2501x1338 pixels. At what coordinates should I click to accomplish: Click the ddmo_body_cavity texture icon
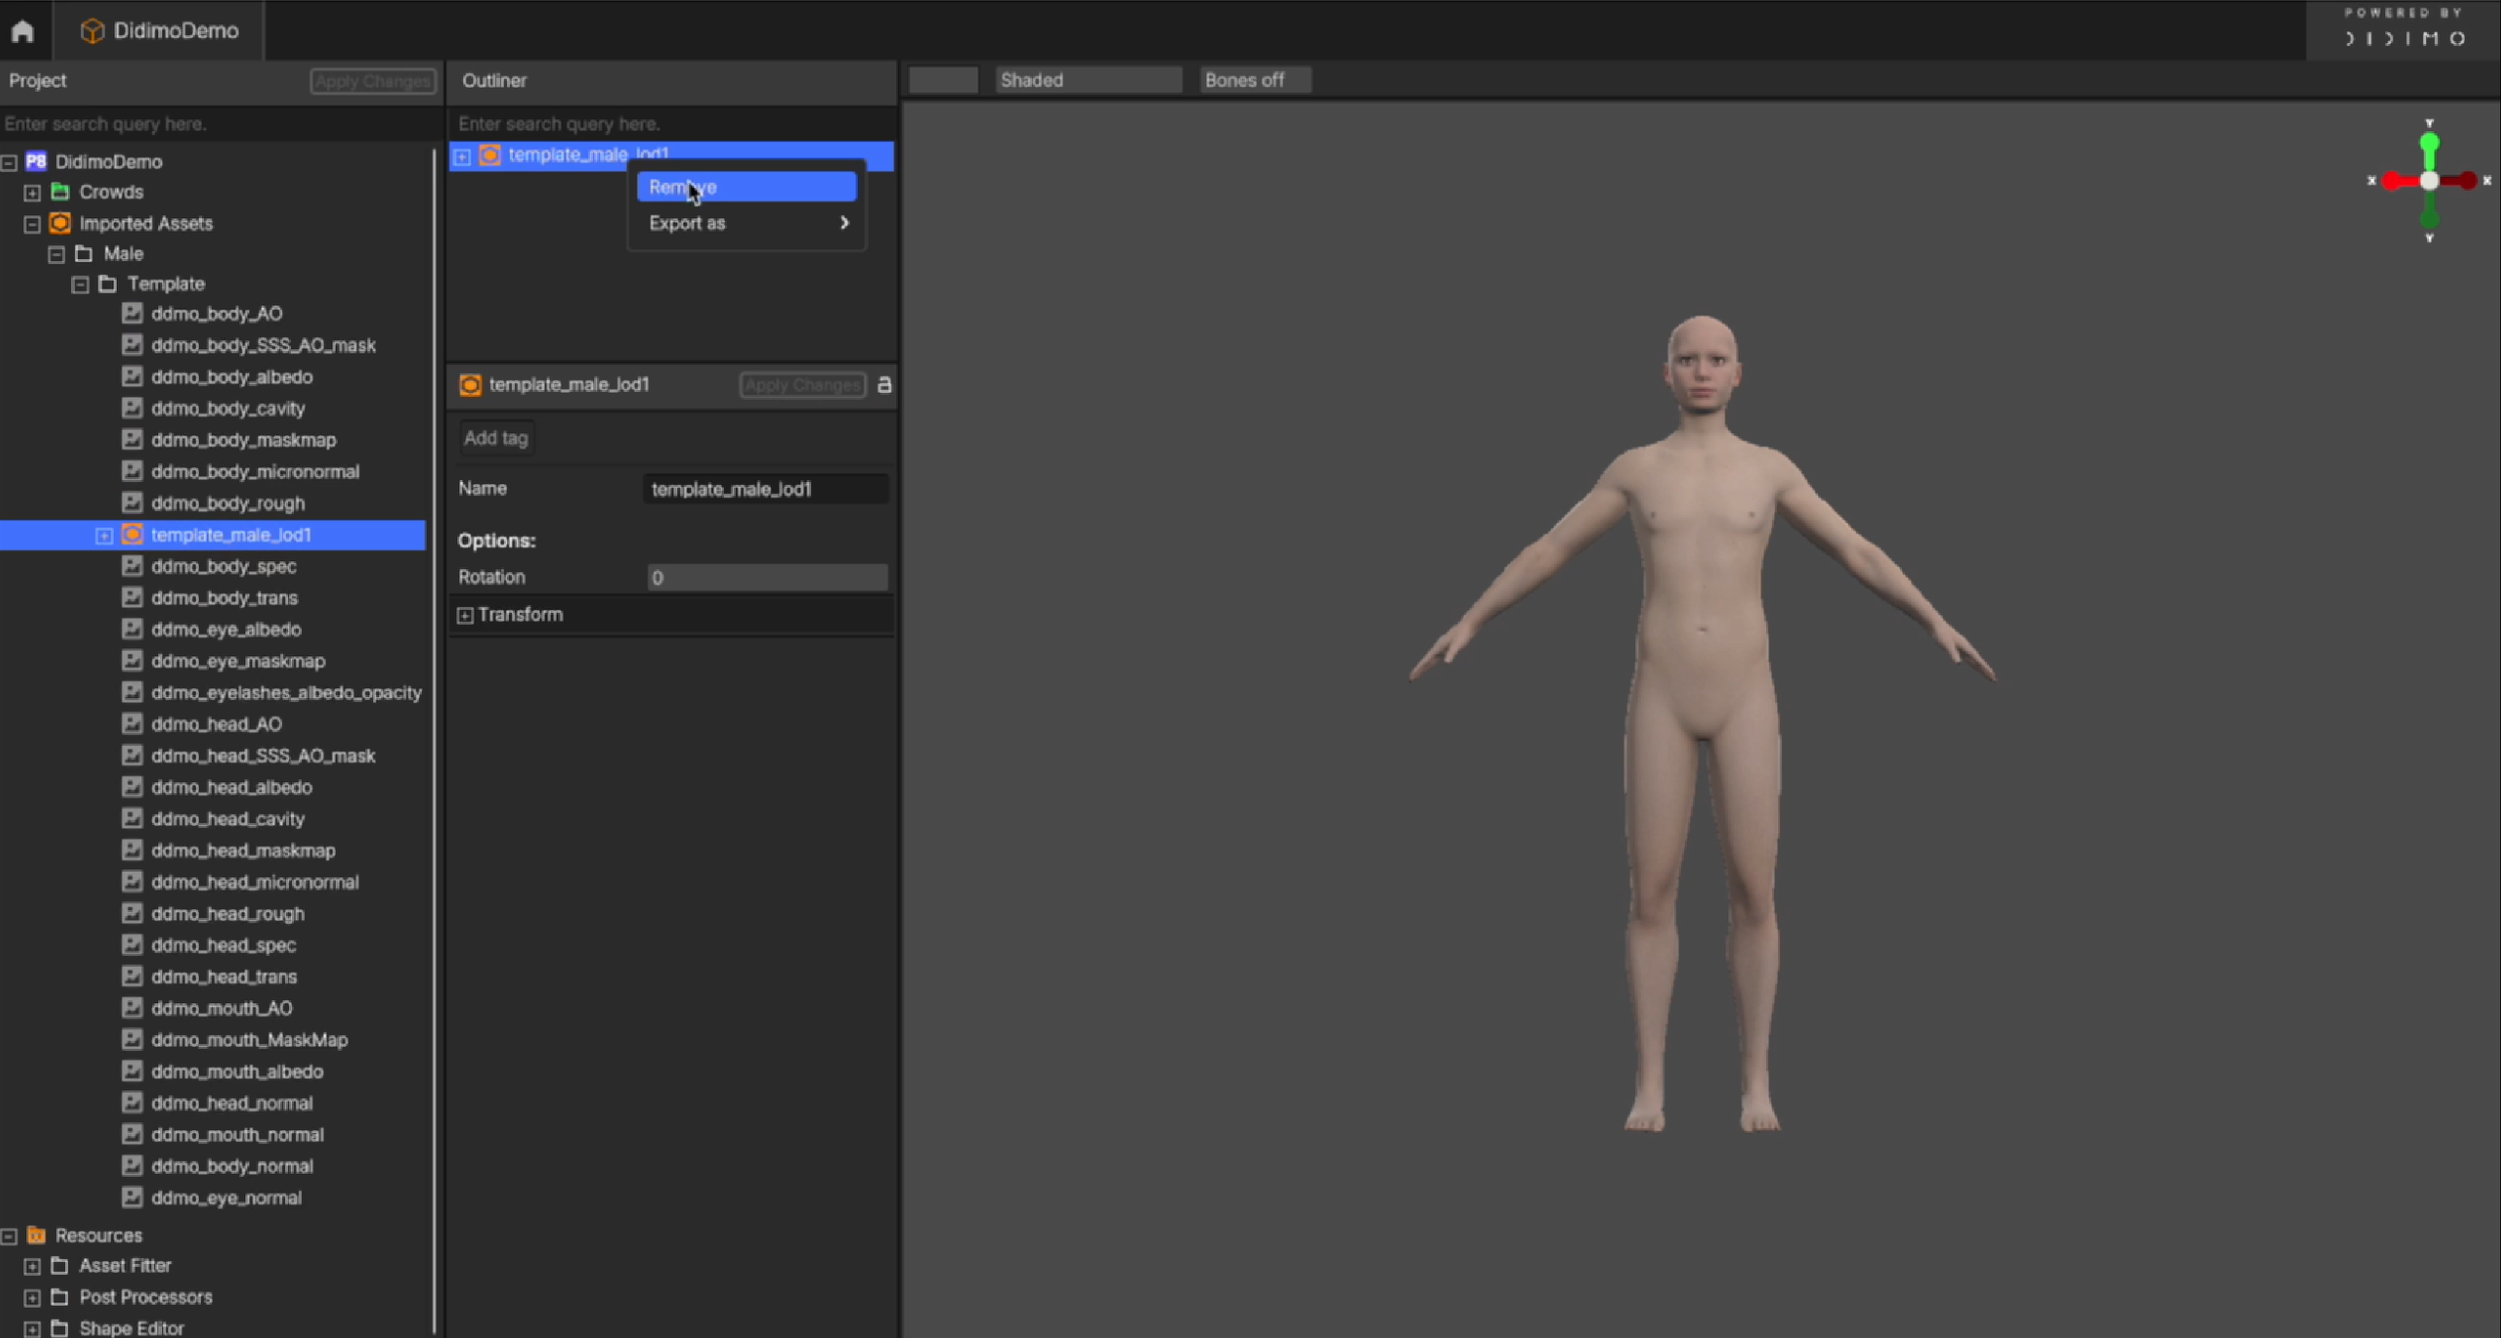132,408
